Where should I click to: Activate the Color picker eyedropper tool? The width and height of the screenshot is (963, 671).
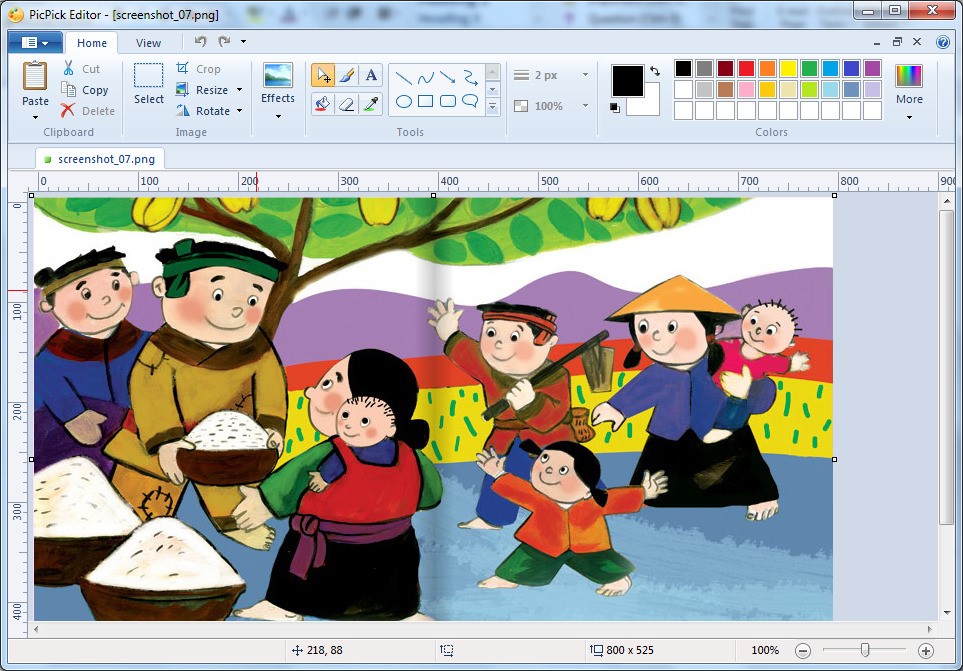pos(371,103)
